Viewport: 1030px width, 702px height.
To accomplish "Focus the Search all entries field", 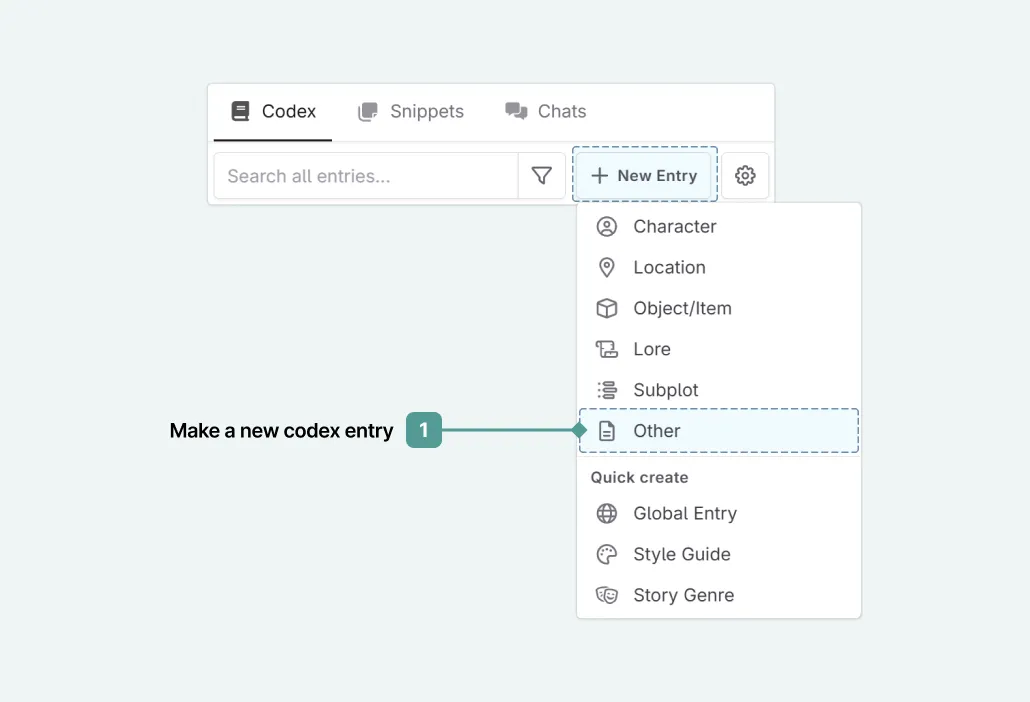I will coord(365,176).
